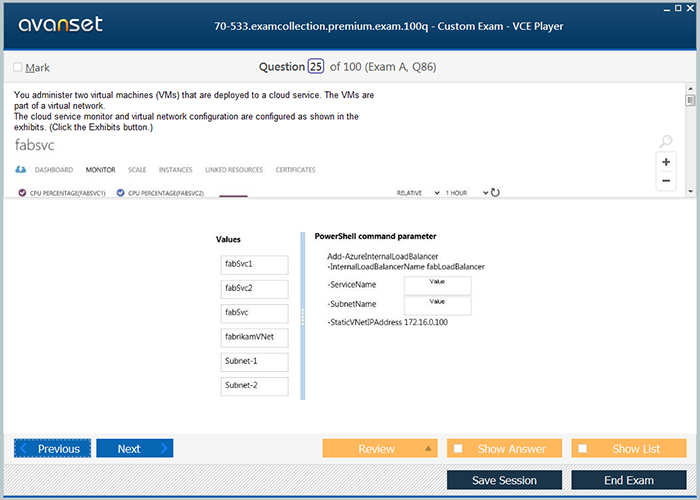
Task: Click the -SubnetName Value target box
Action: coord(438,305)
